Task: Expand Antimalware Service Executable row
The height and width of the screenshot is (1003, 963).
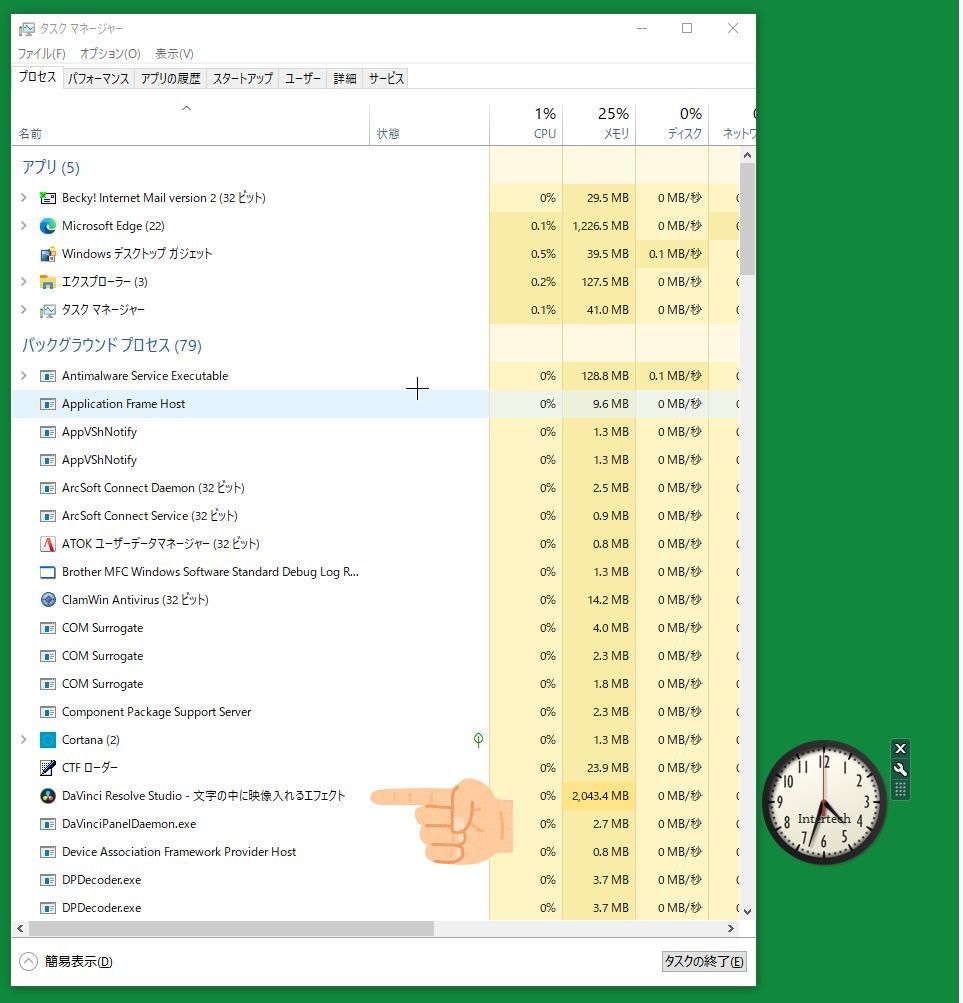Action: point(24,376)
